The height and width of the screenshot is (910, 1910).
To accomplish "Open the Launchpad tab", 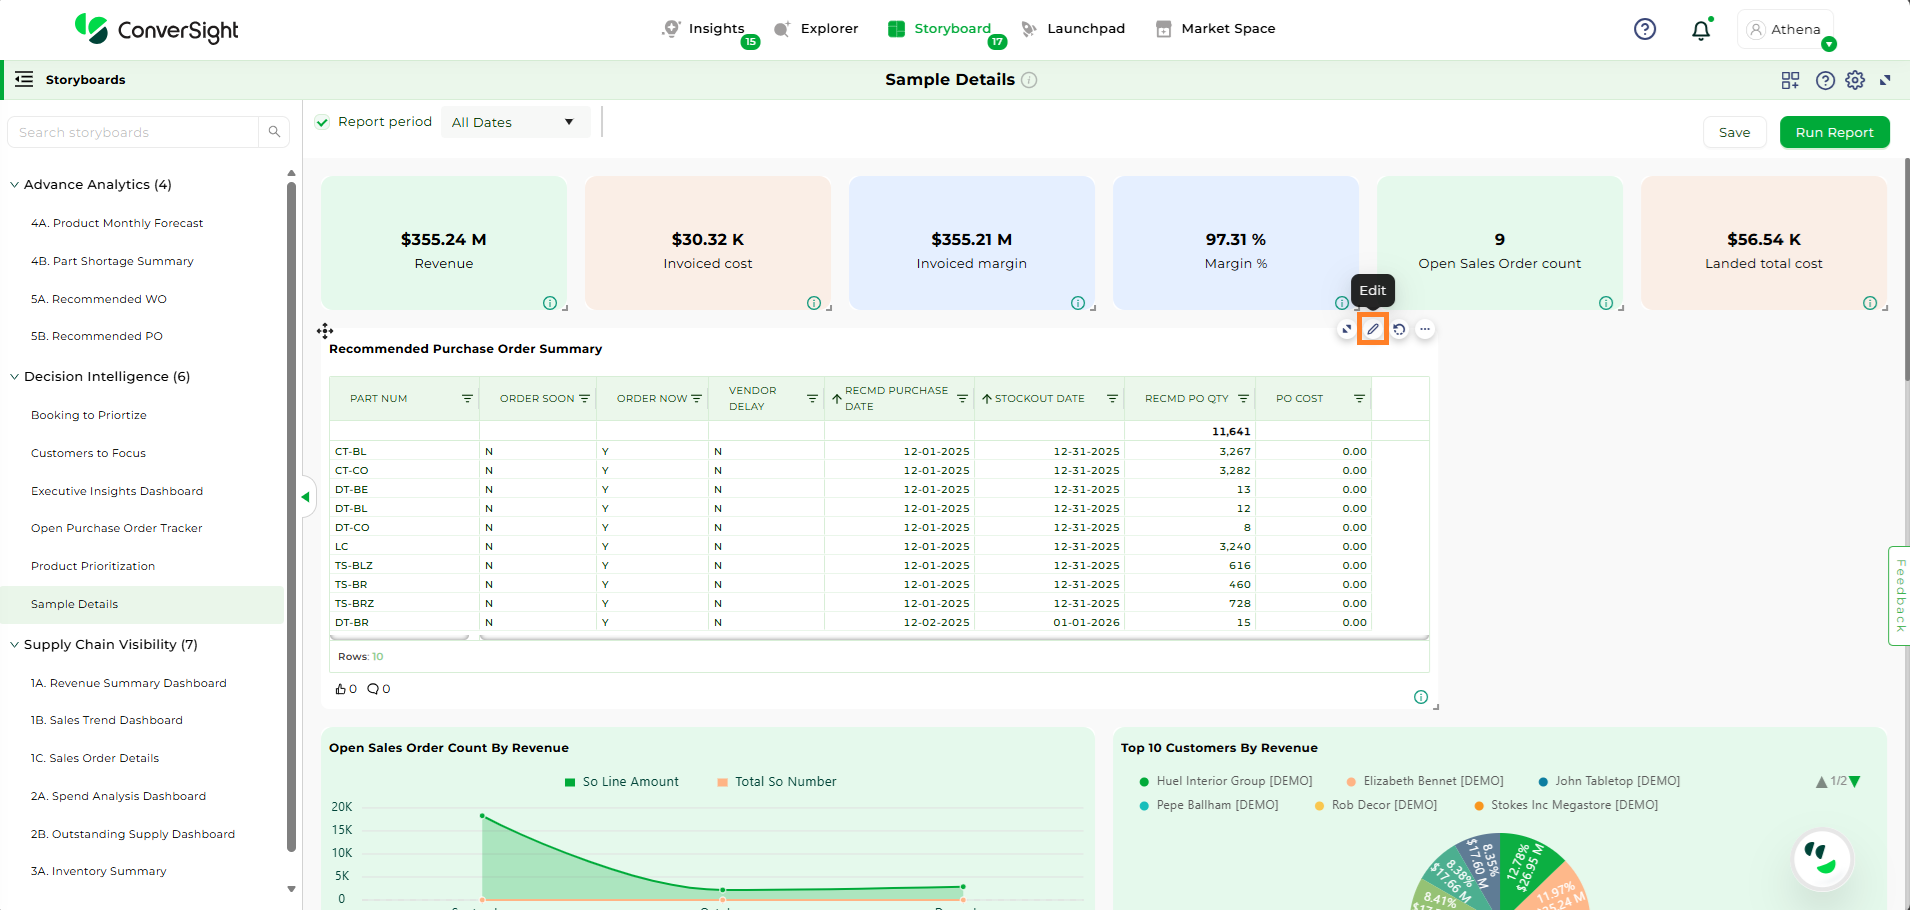I will click(1073, 29).
